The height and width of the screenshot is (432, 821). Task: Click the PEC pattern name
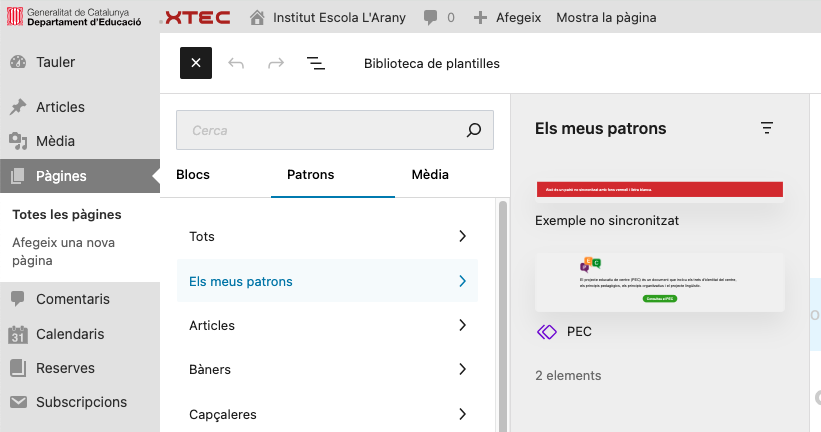[x=579, y=331]
